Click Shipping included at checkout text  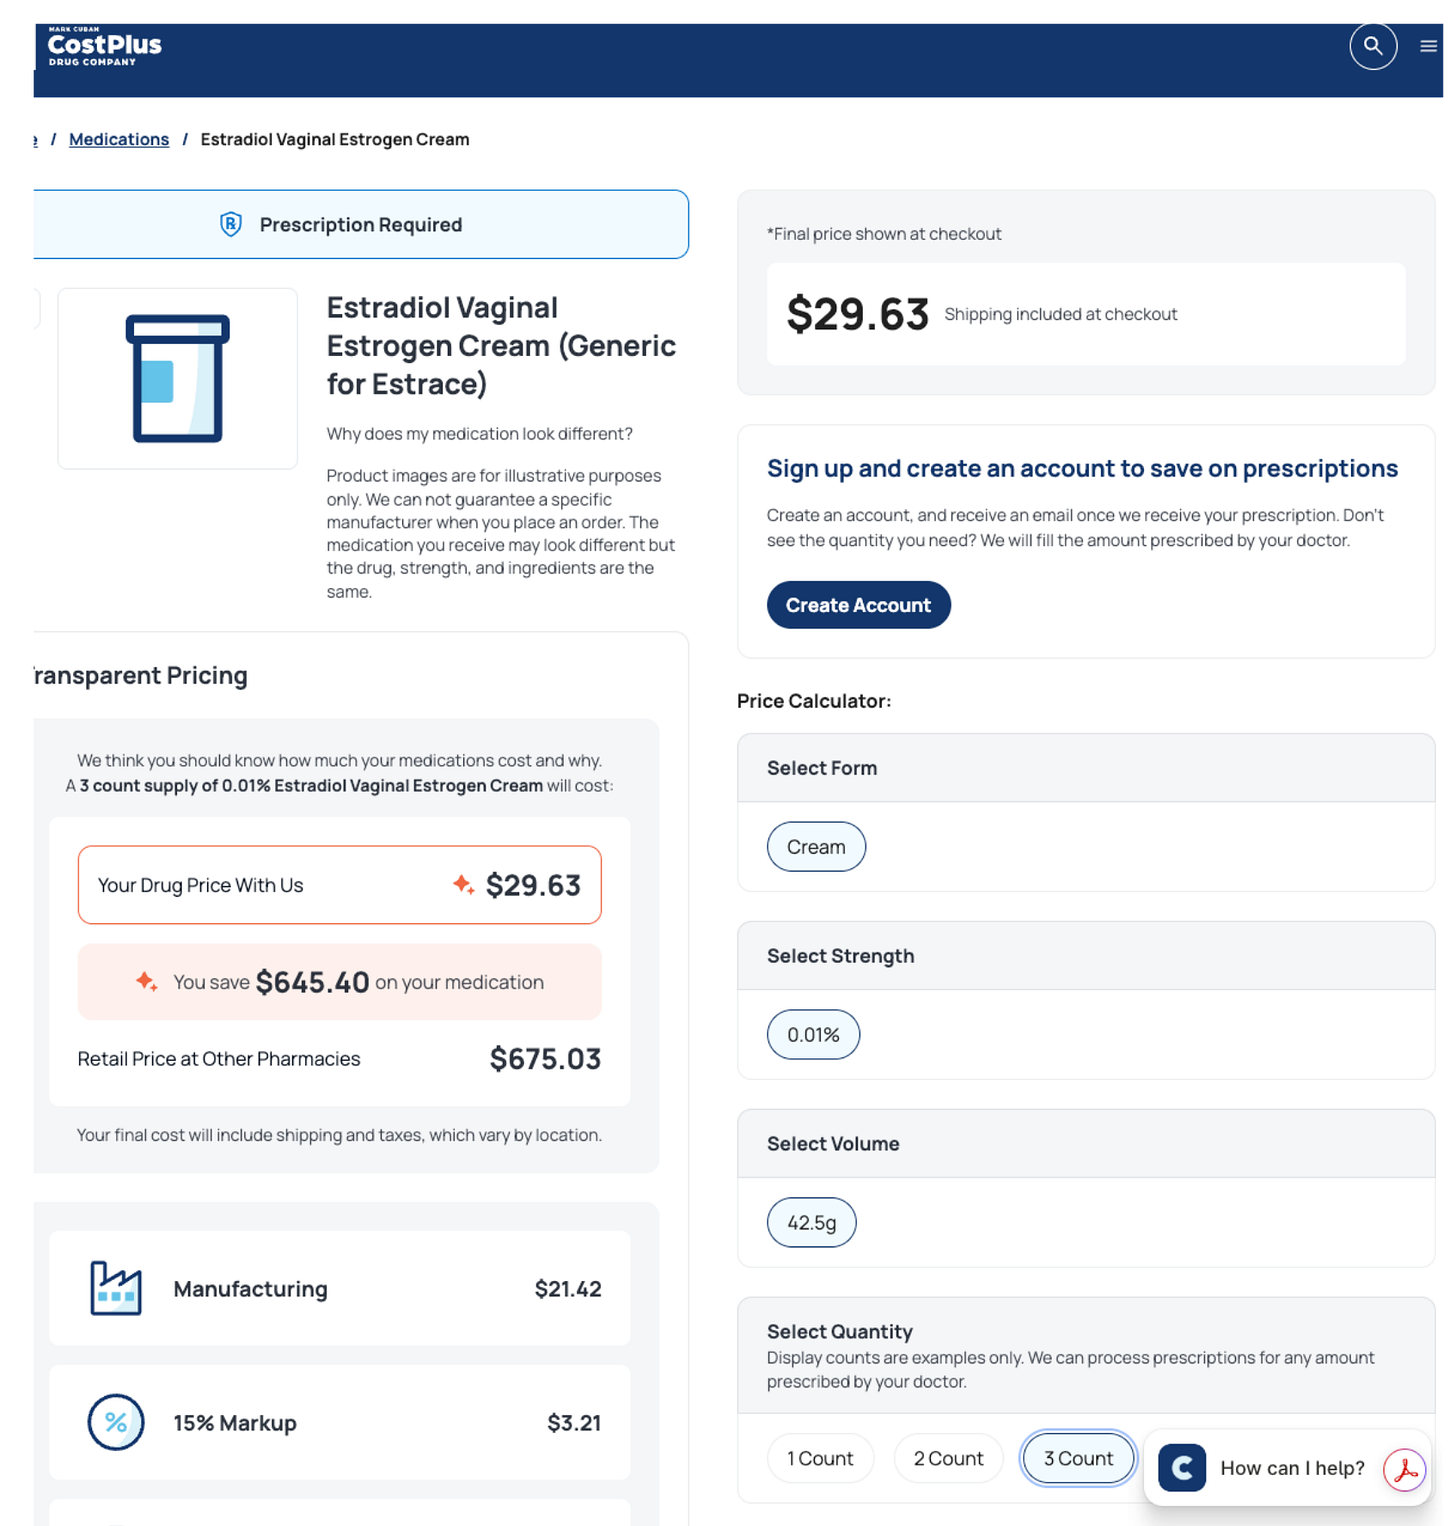tap(1061, 314)
